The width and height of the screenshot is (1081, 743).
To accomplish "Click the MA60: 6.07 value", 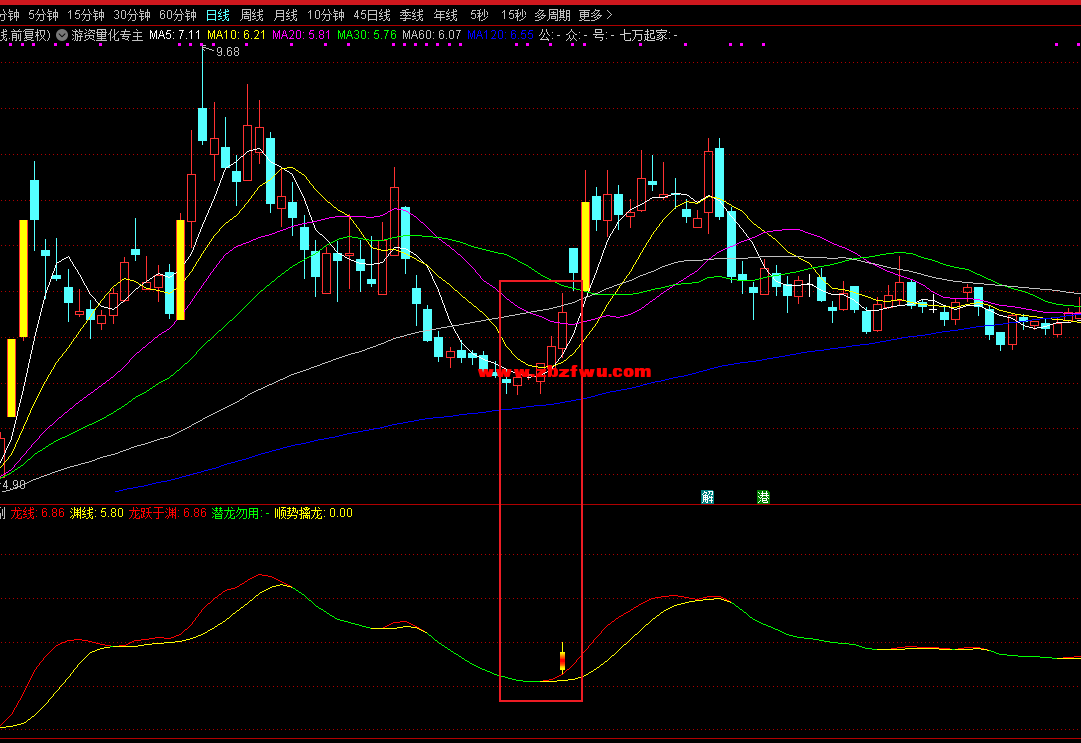I will click(x=432, y=35).
